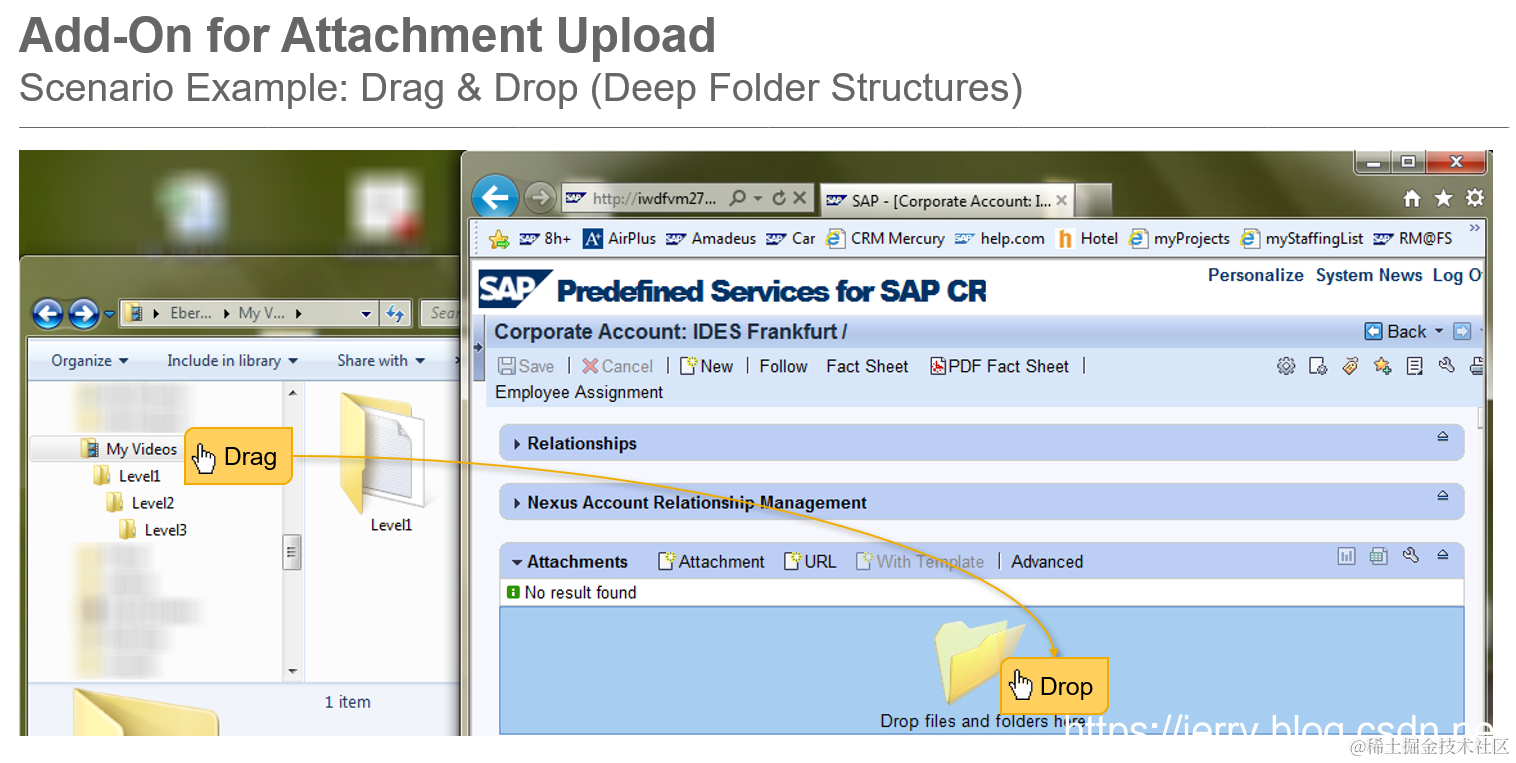
Task: Go back in Internet Explorer browser
Action: point(495,198)
